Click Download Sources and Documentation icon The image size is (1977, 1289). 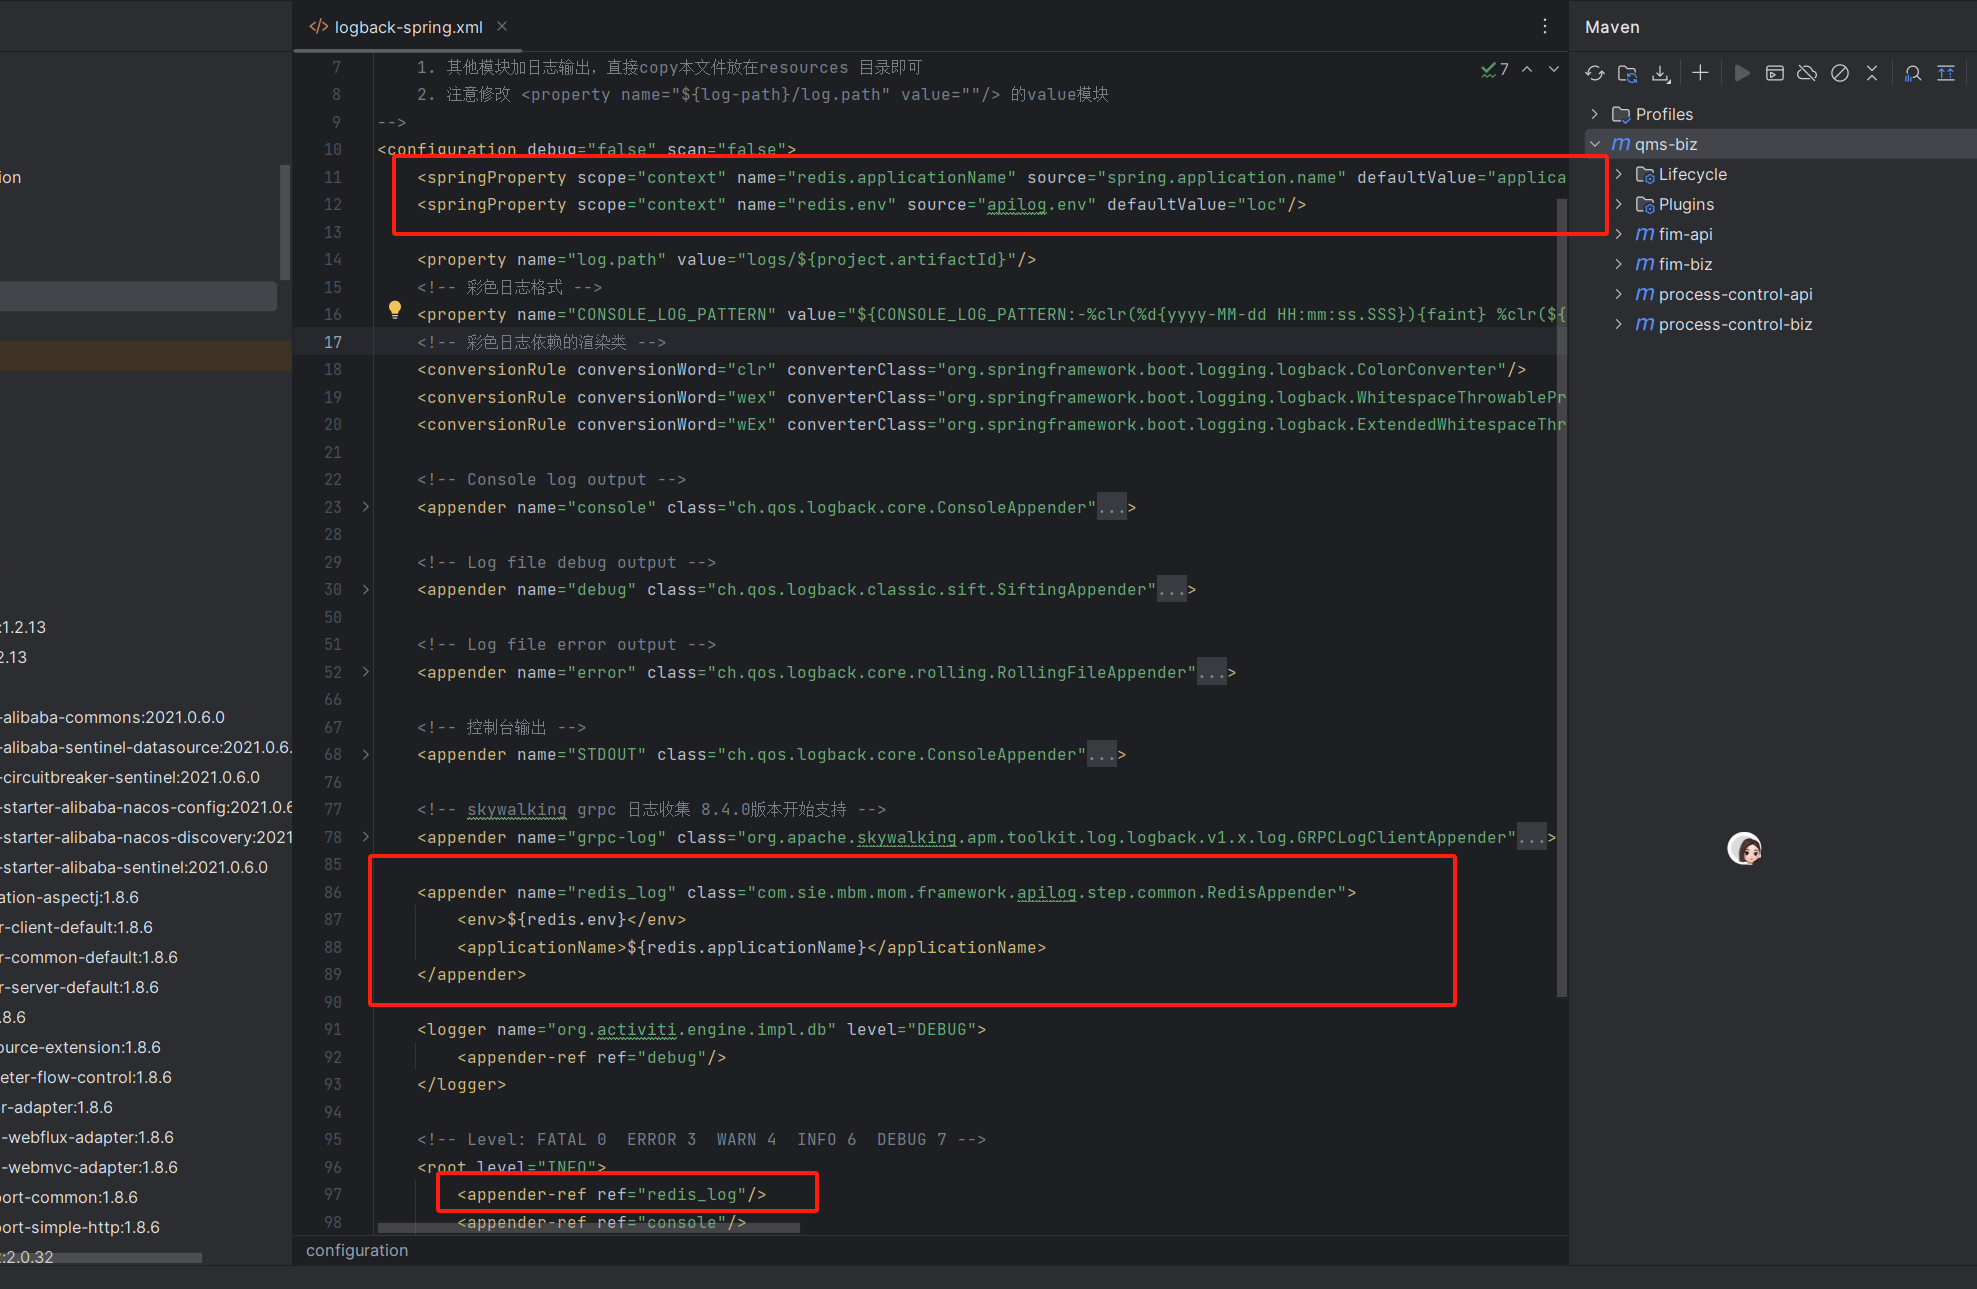(1661, 73)
